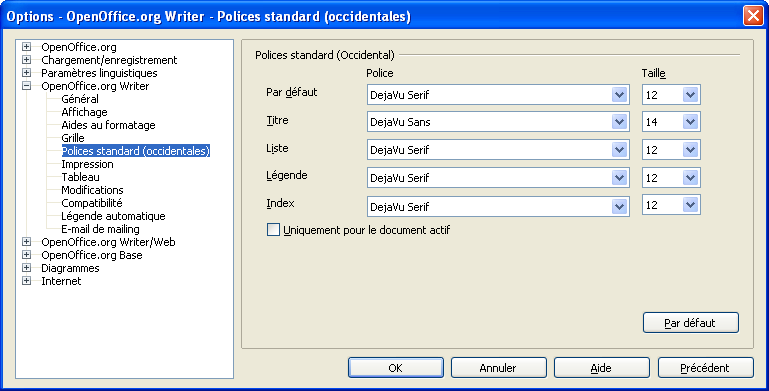The height and width of the screenshot is (391, 769).
Task: Open the Titre font dropdown arrow
Action: click(620, 122)
